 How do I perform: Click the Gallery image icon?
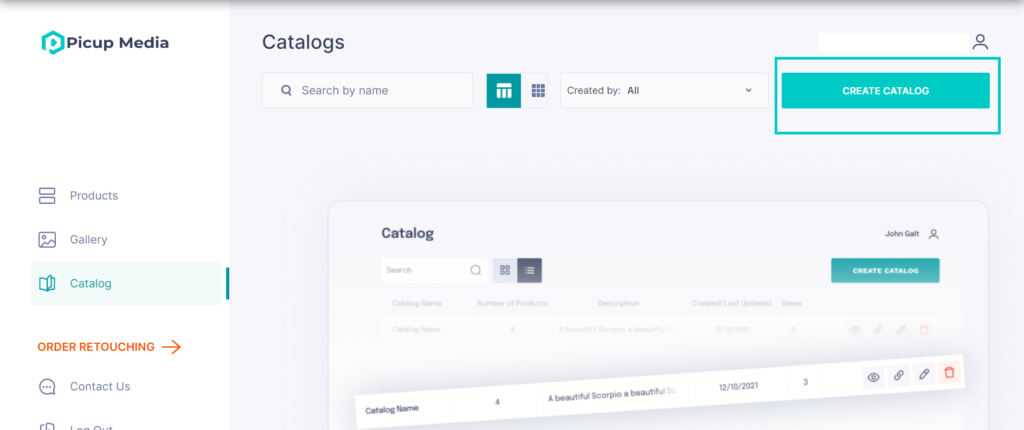point(47,240)
